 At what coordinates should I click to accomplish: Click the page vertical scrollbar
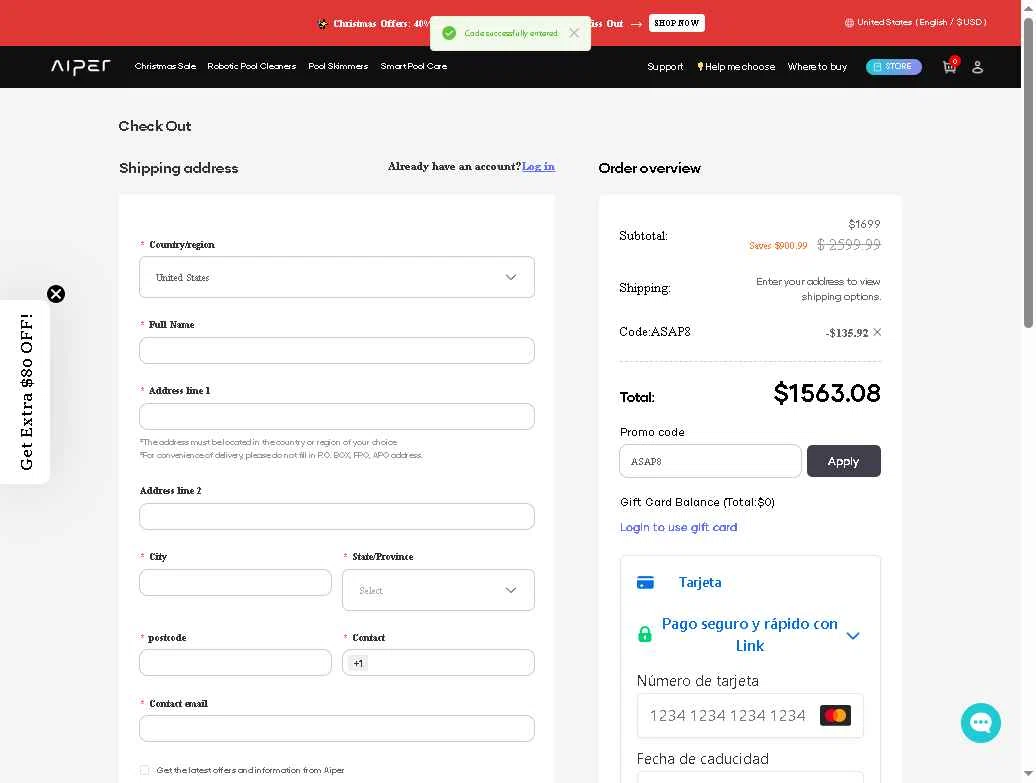click(x=1028, y=172)
